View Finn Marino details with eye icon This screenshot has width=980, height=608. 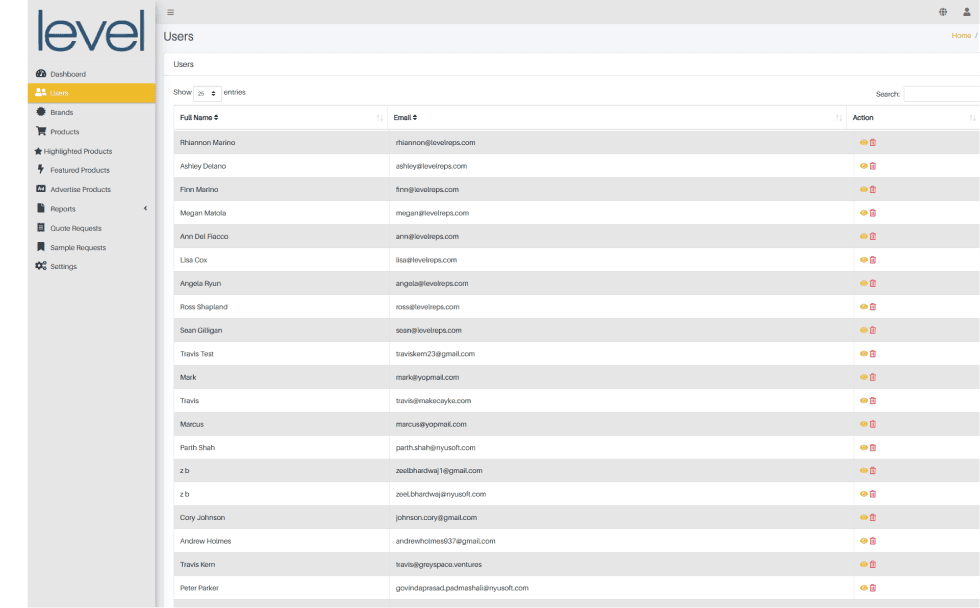[863, 189]
